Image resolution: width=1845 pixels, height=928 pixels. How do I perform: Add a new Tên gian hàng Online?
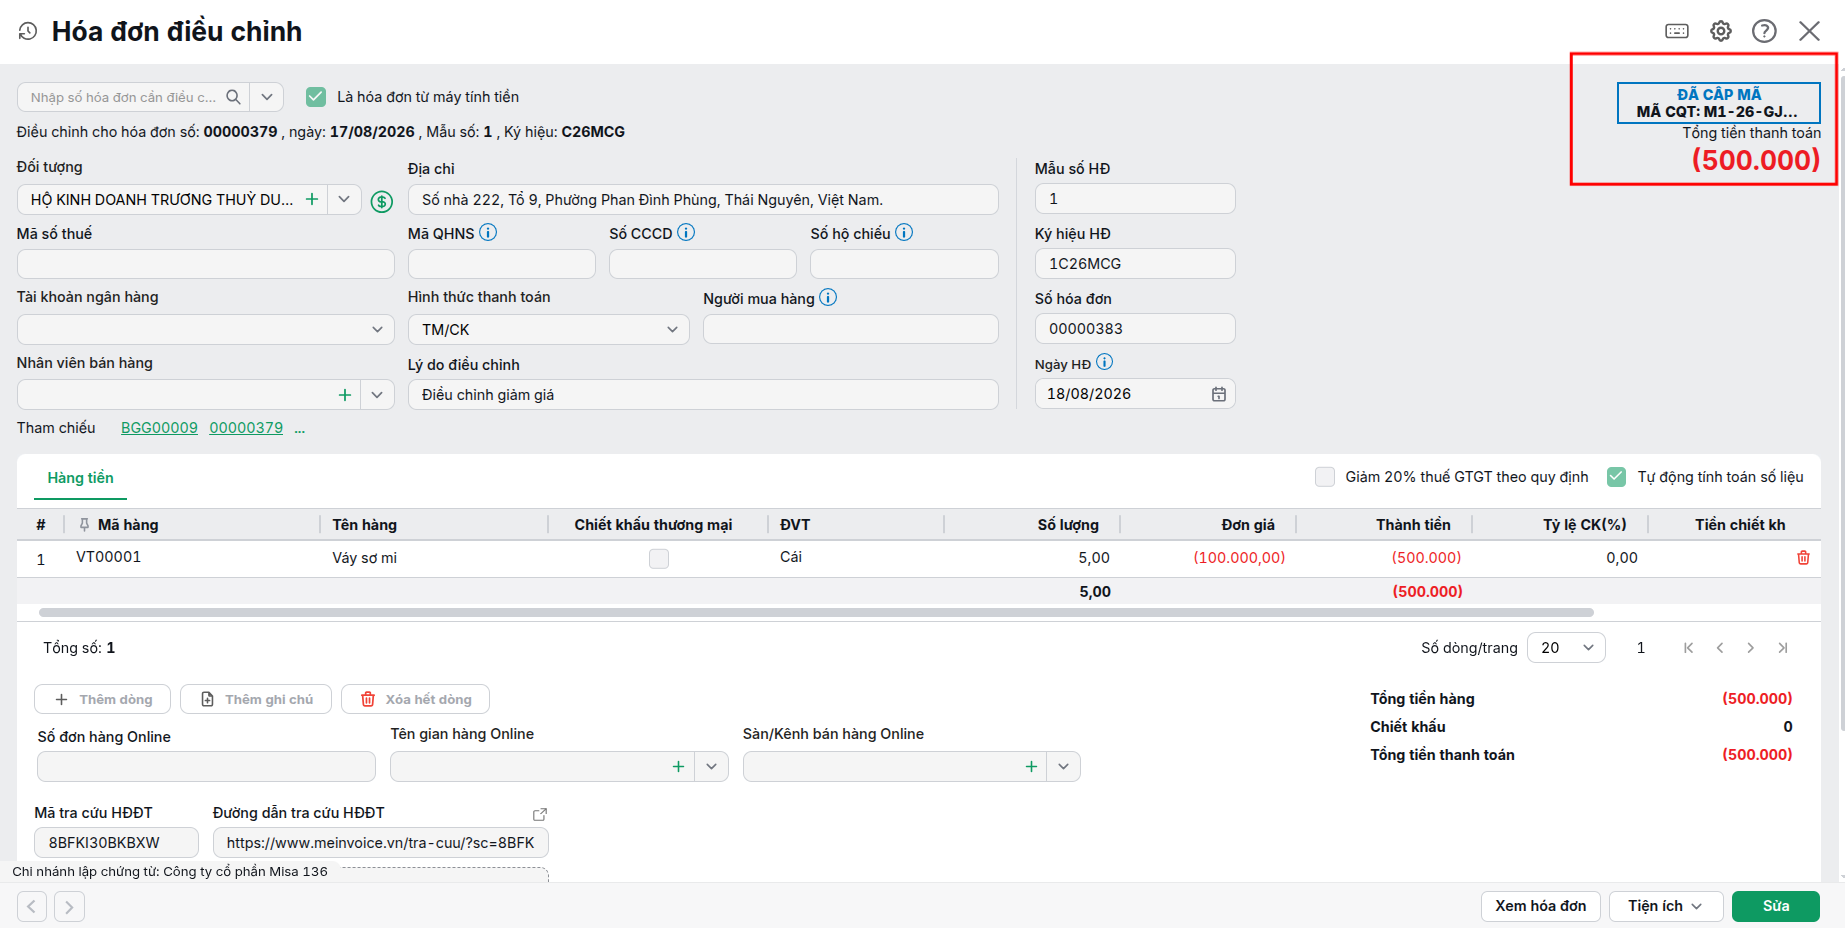click(679, 767)
